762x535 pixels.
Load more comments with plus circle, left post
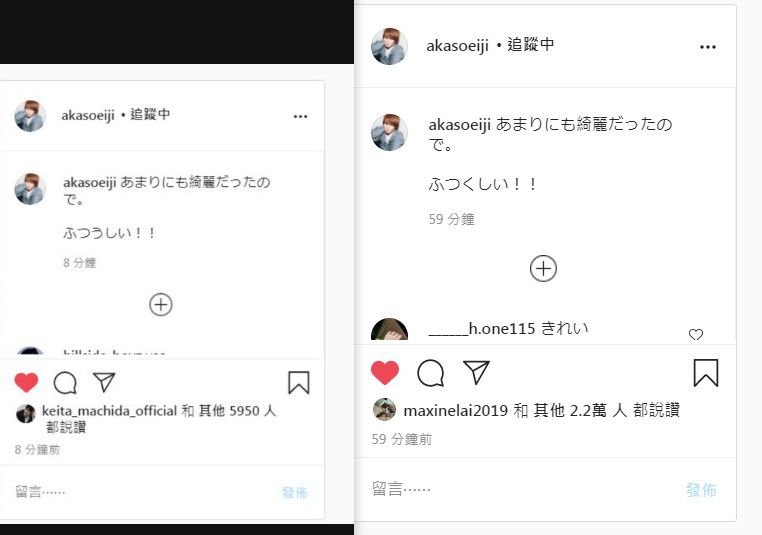[x=161, y=305]
